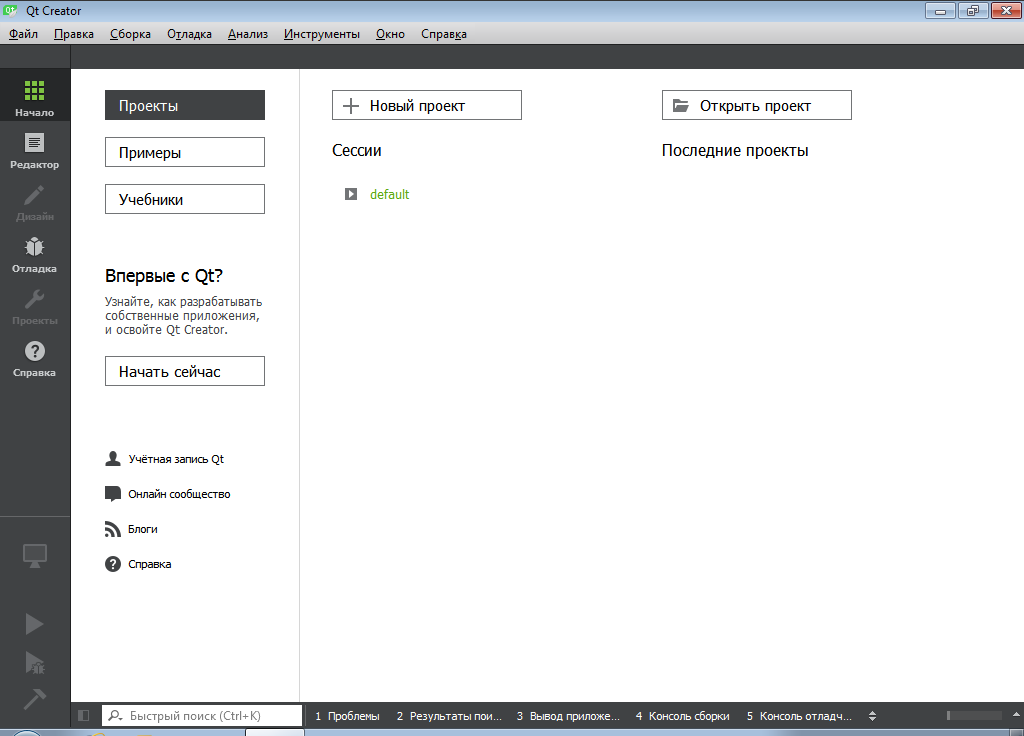Select the Примеры section button
This screenshot has width=1024, height=736.
click(185, 152)
